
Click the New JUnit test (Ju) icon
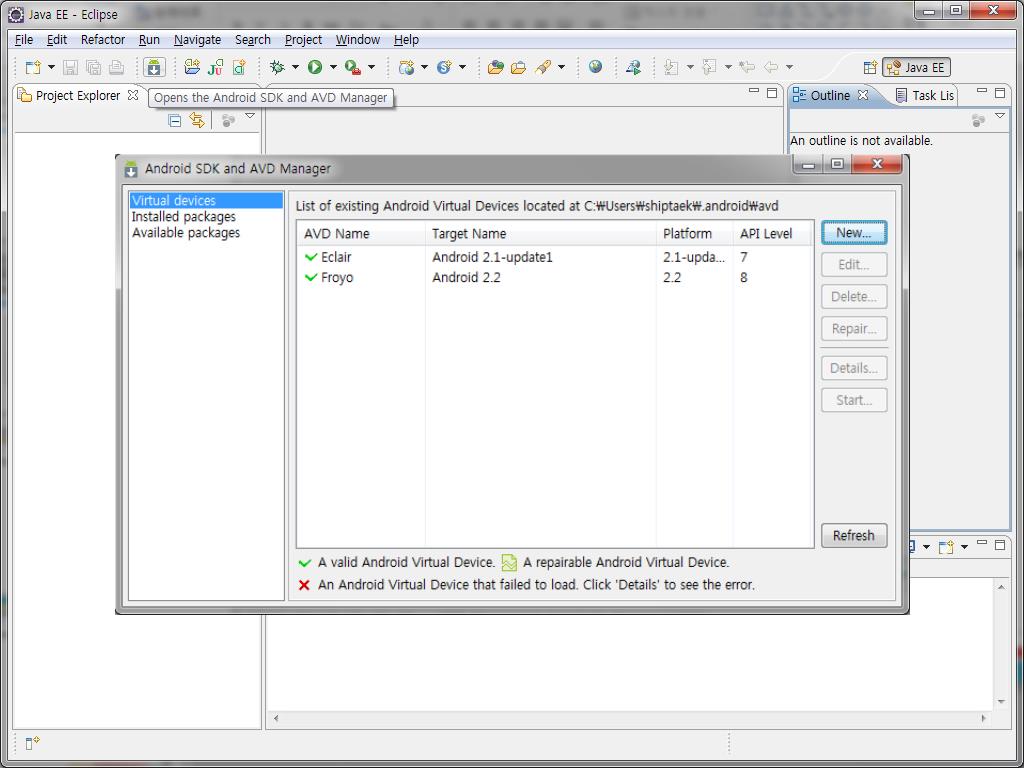pyautogui.click(x=216, y=67)
